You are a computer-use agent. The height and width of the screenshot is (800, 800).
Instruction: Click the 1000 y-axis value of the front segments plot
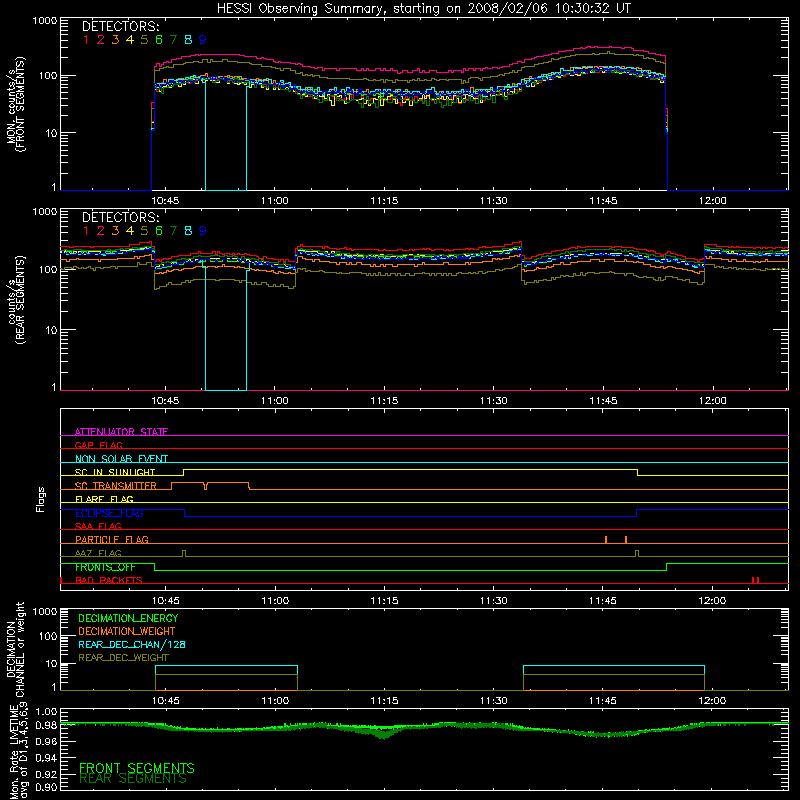click(45, 21)
